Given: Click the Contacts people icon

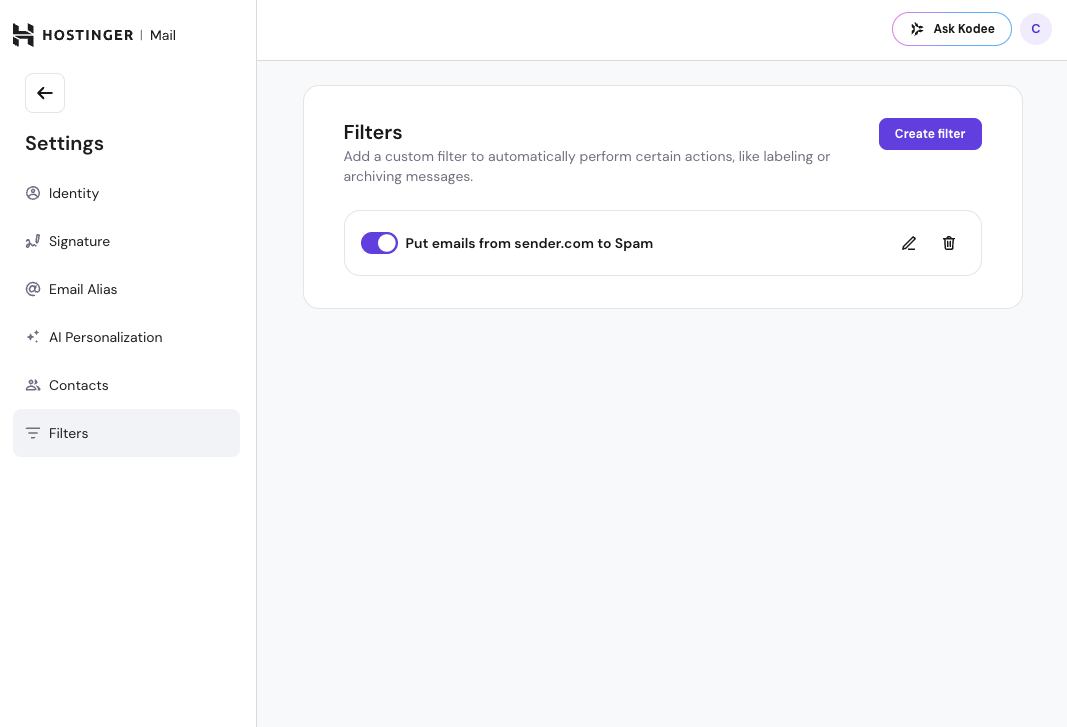Looking at the screenshot, I should 33,385.
